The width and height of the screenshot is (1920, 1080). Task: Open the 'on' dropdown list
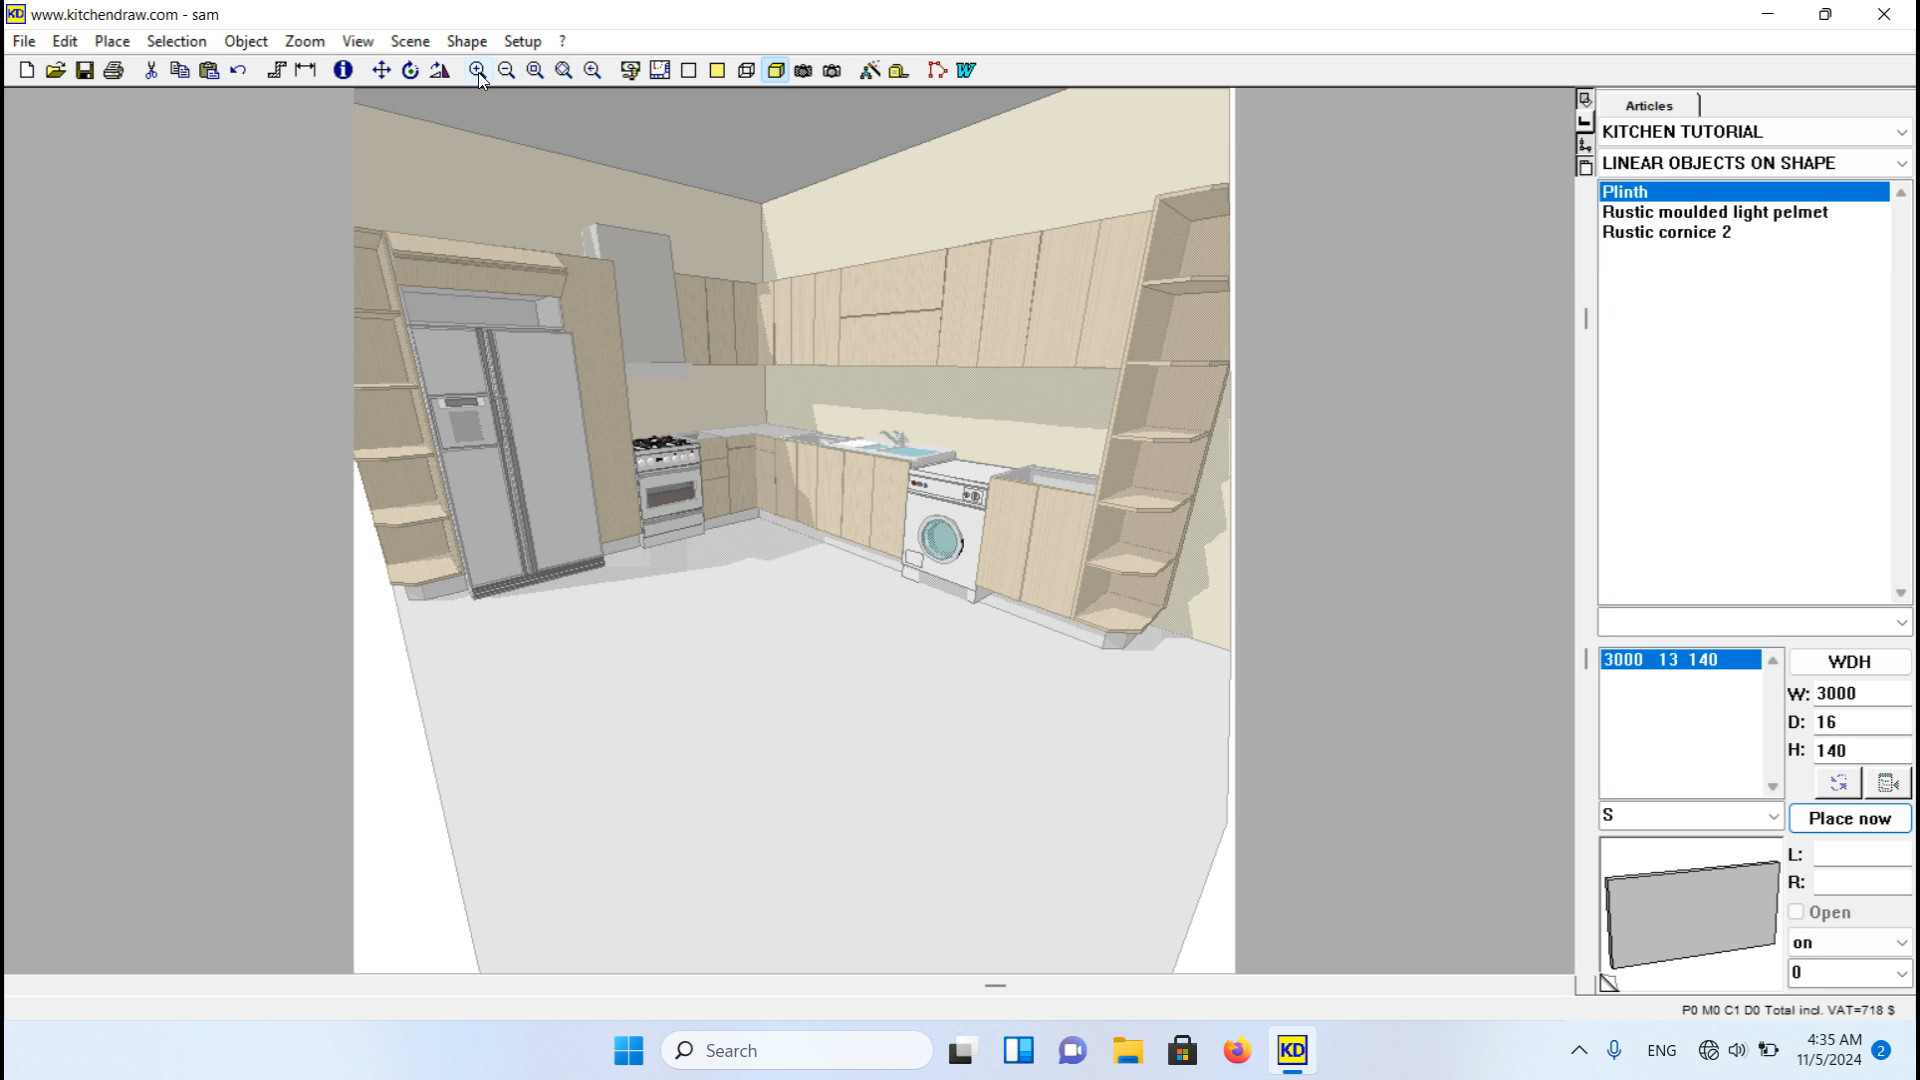(1901, 943)
